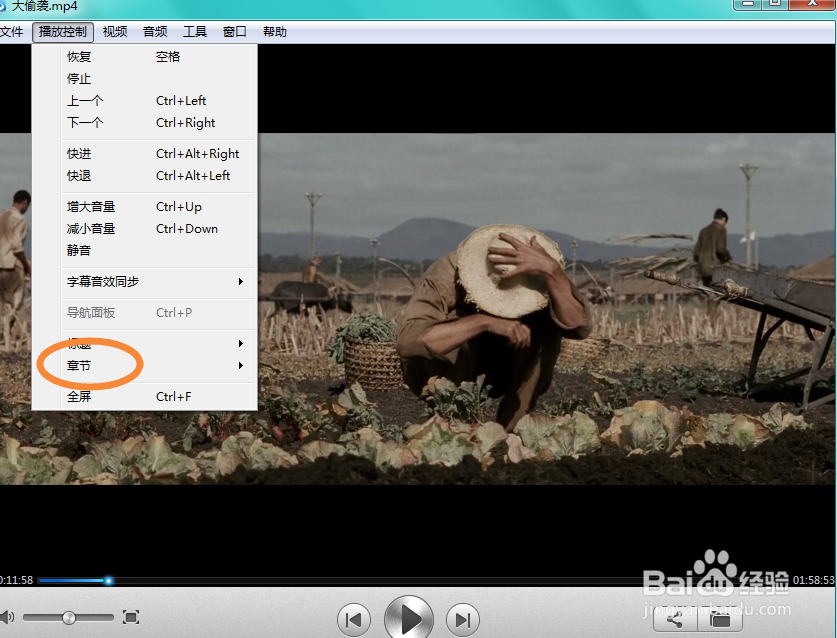Skip to the previous track button
Screen dimensions: 837x638
click(353, 620)
